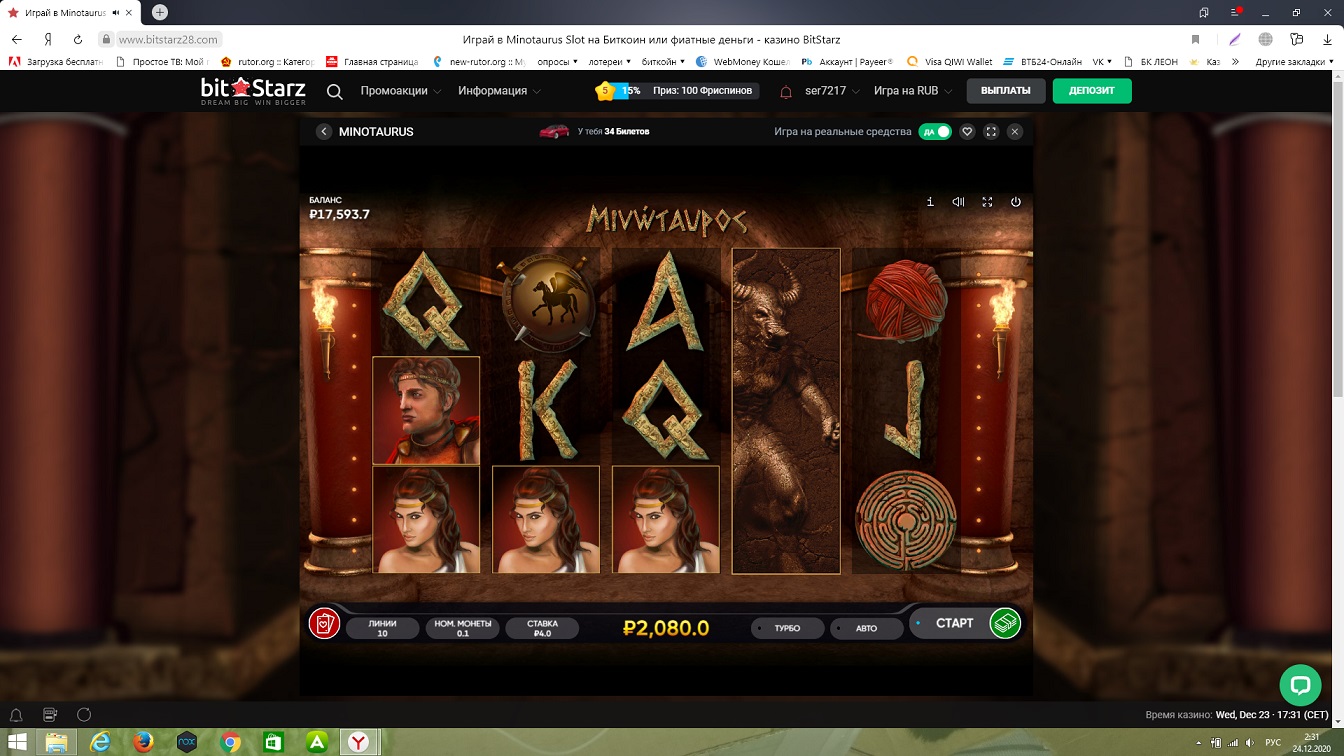Open a new browser tab

(159, 12)
